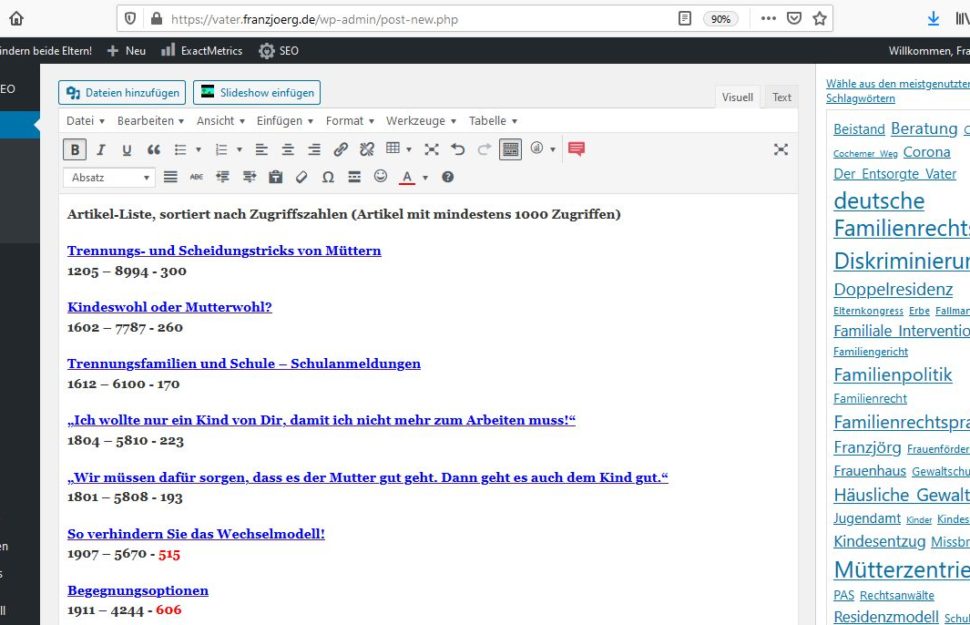970x625 pixels.
Task: Open the Einfügen menu
Action: pos(285,121)
